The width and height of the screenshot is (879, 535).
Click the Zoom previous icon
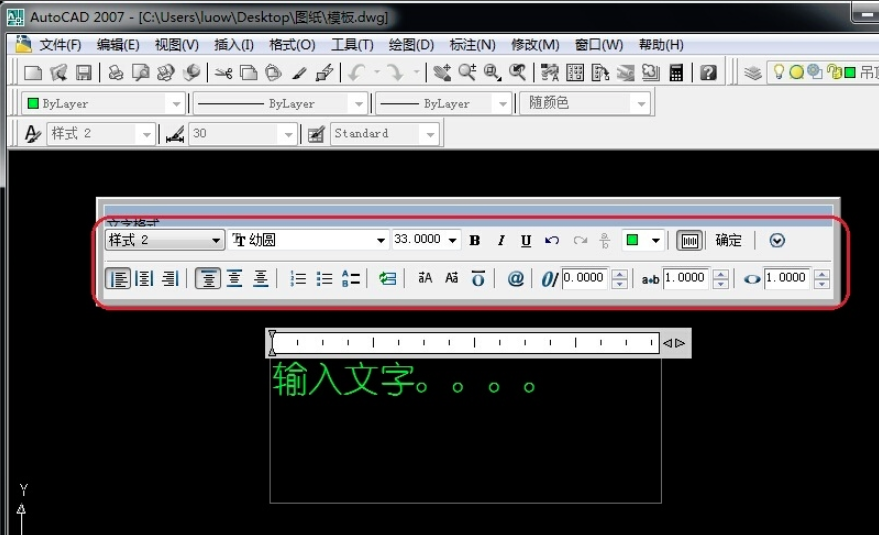[517, 72]
